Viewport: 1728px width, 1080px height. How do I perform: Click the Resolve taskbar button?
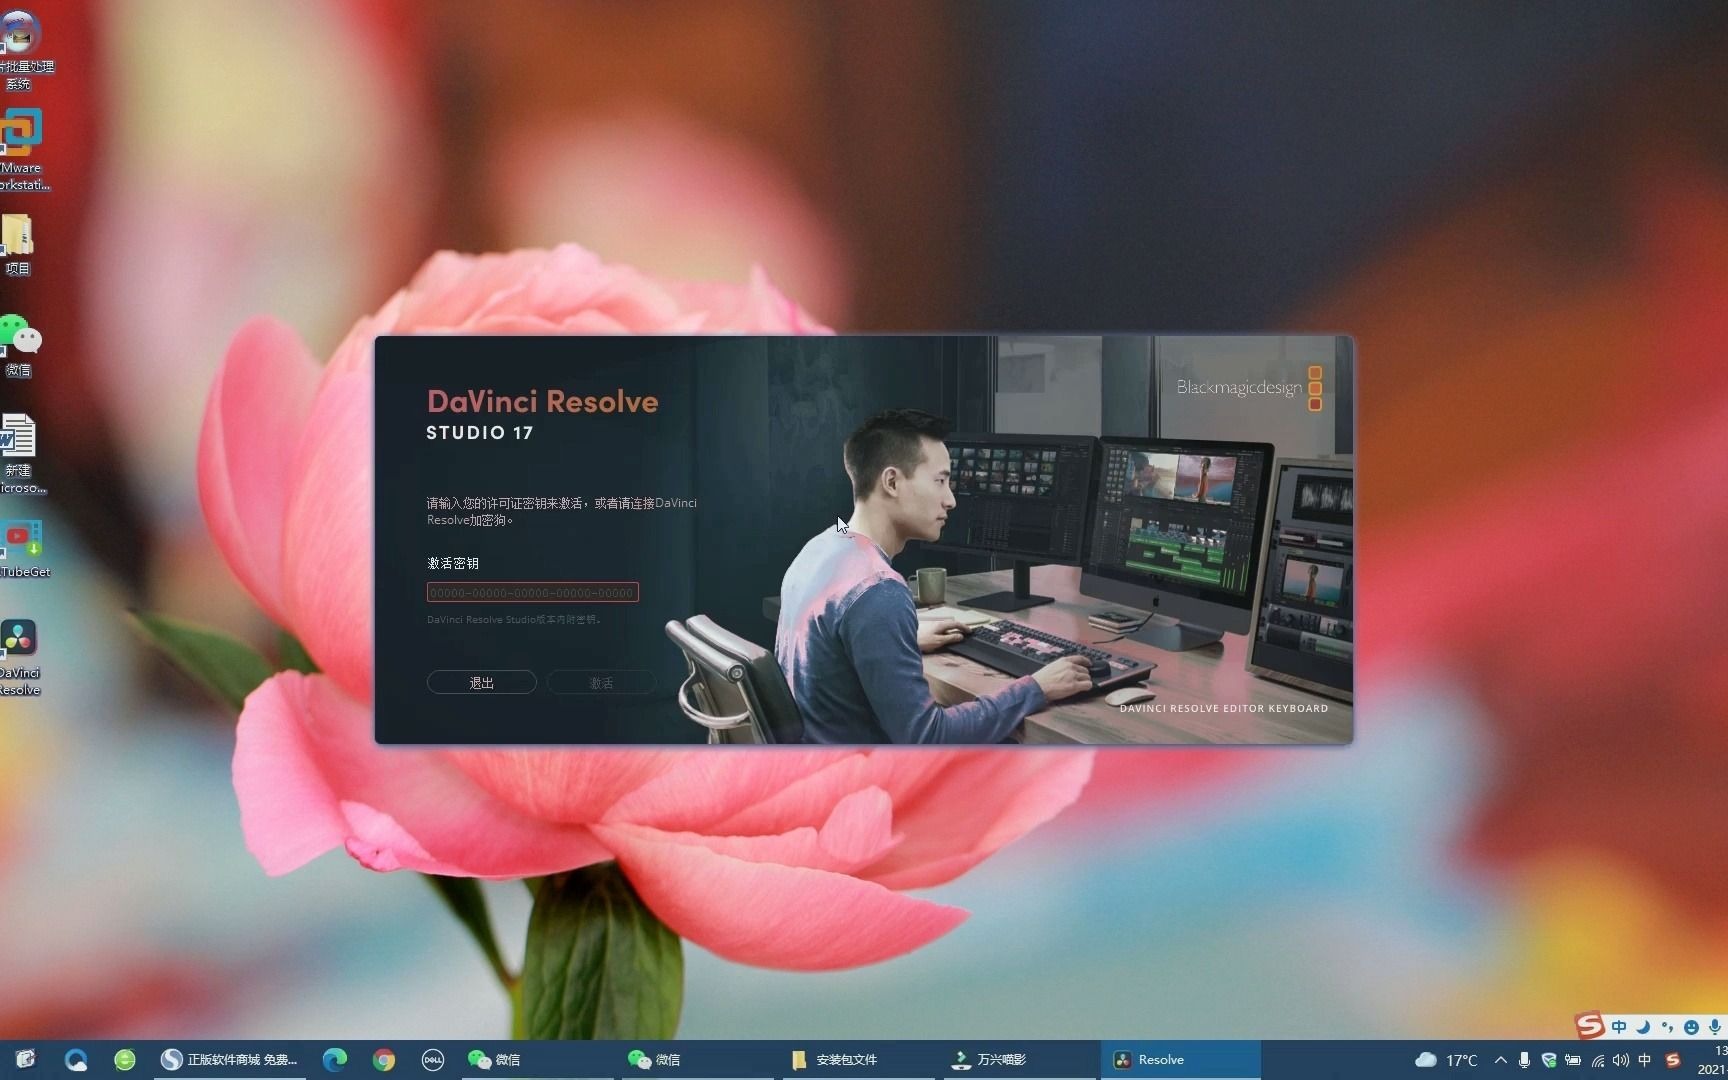pyautogui.click(x=1180, y=1060)
